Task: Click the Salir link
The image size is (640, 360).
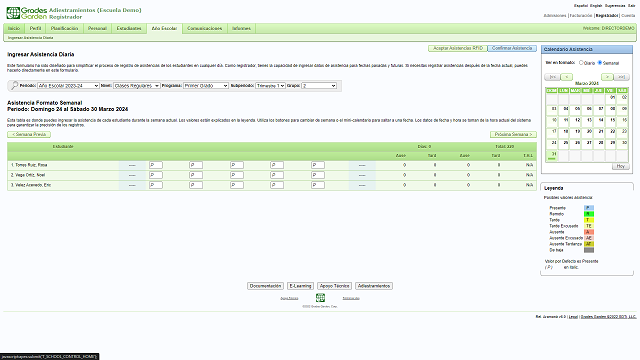Action: tap(631, 6)
